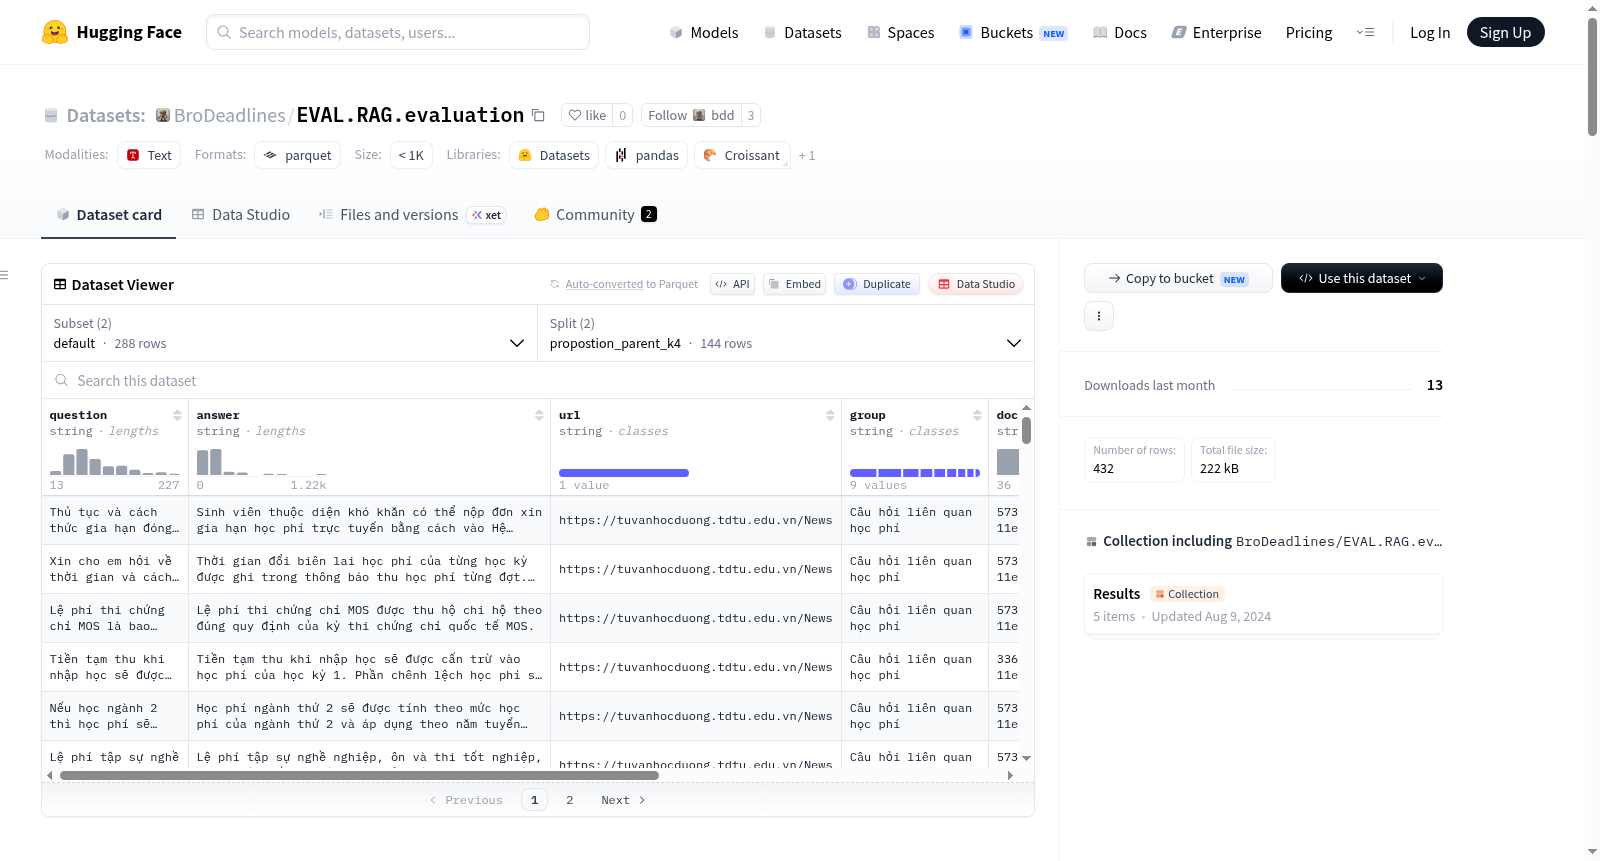The image size is (1600, 861).
Task: Switch to the Data Studio tab
Action: [x=241, y=214]
